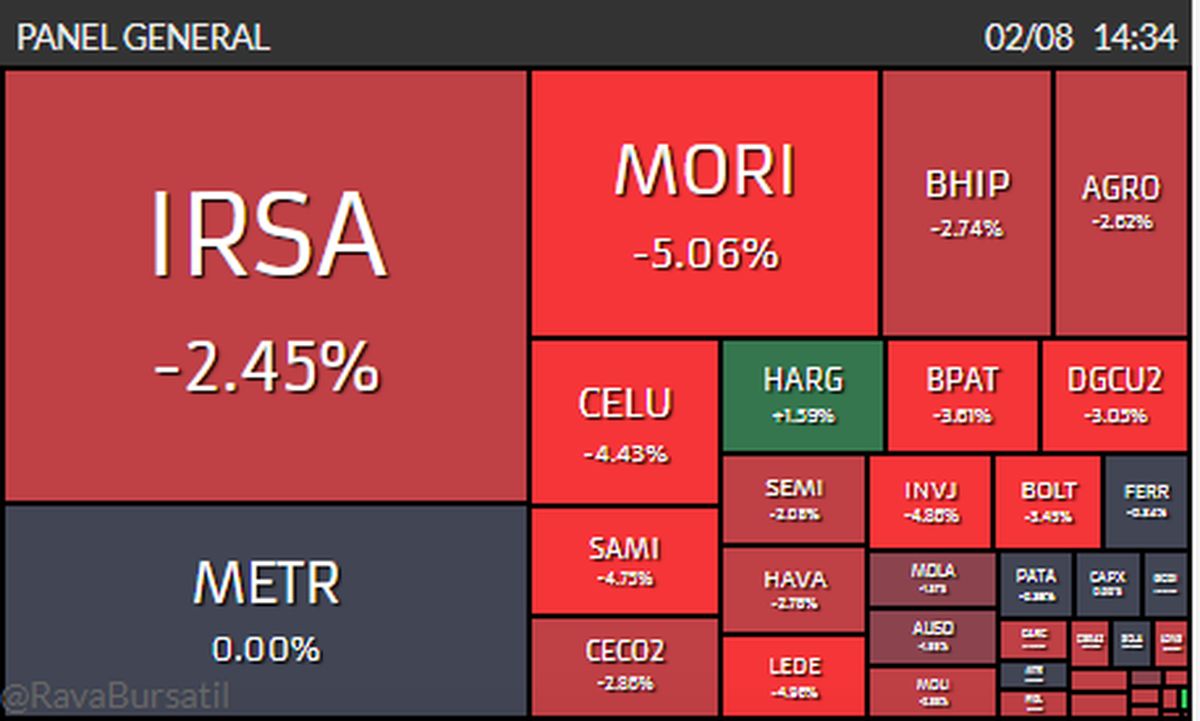Click the PATA stock tile
The height and width of the screenshot is (721, 1200).
[1036, 584]
